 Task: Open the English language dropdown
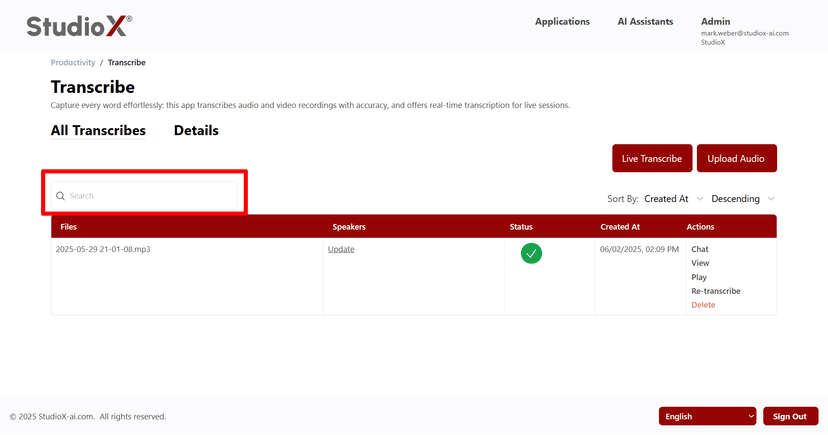coord(707,417)
